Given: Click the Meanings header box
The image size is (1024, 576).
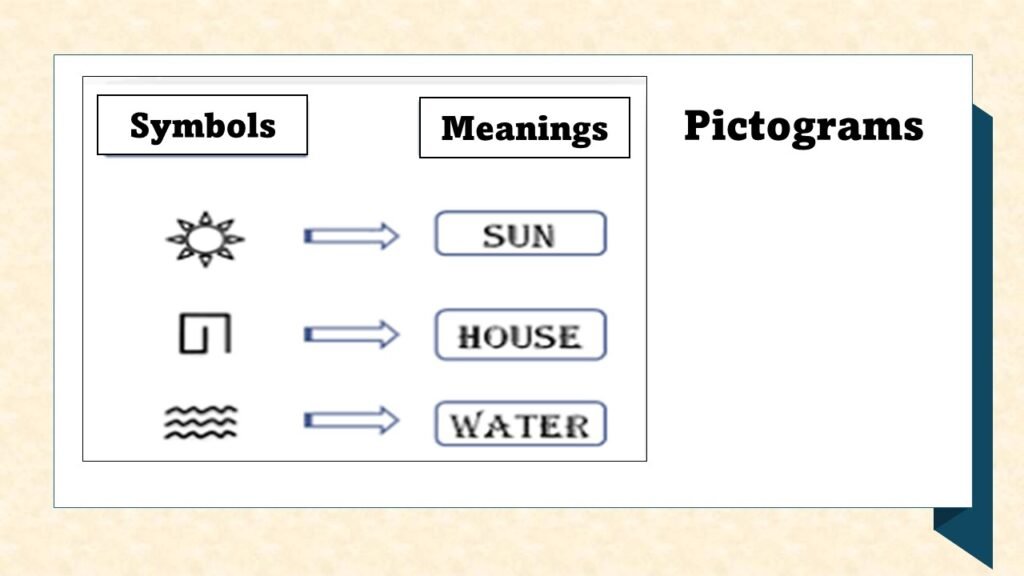Looking at the screenshot, I should click(x=524, y=127).
